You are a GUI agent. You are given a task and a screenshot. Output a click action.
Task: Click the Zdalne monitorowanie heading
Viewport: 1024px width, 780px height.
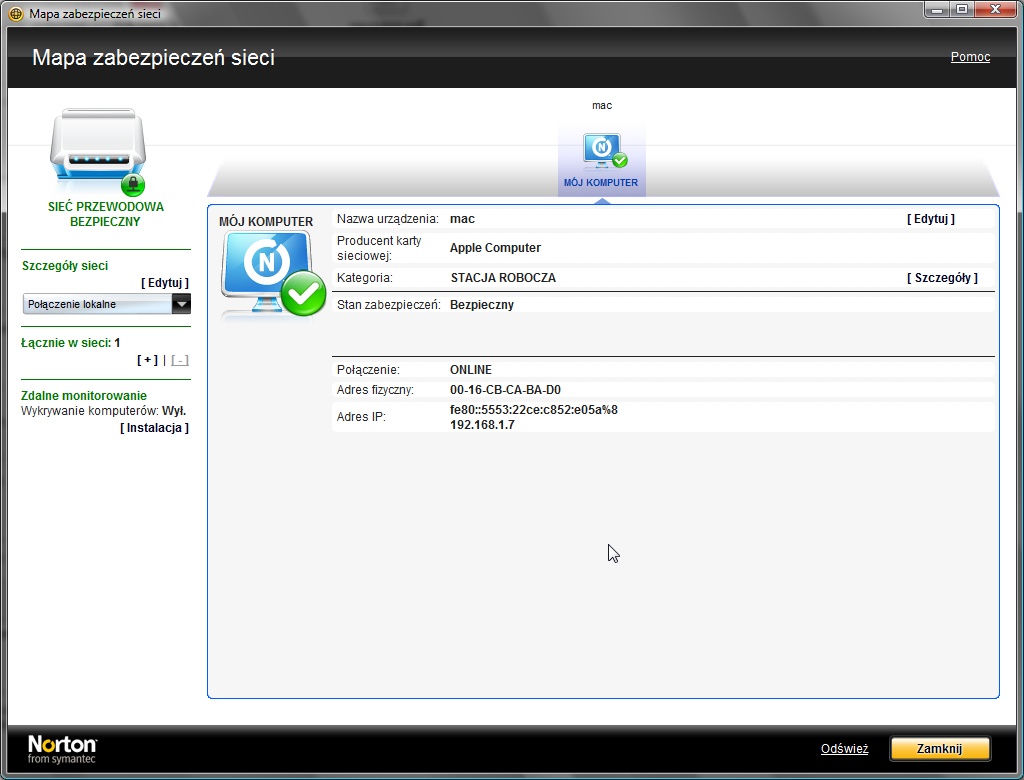tap(84, 396)
